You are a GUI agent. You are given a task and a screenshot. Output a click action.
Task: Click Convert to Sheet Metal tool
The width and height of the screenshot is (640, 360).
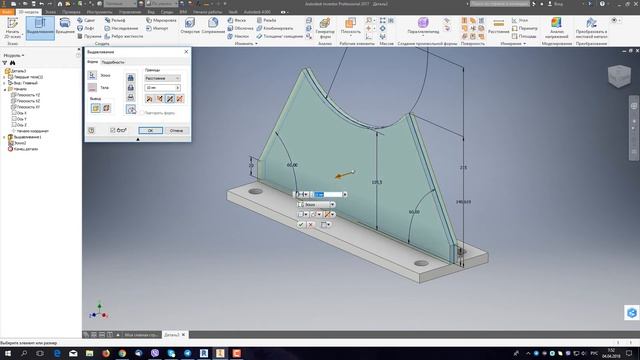(591, 28)
